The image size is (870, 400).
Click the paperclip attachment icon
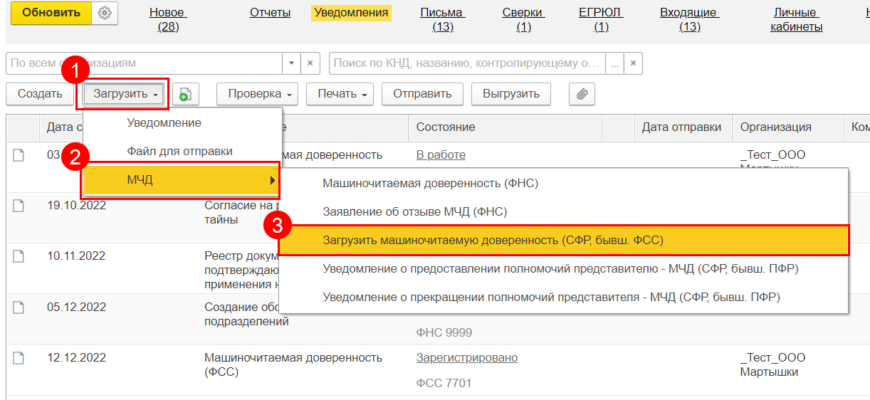coord(582,94)
